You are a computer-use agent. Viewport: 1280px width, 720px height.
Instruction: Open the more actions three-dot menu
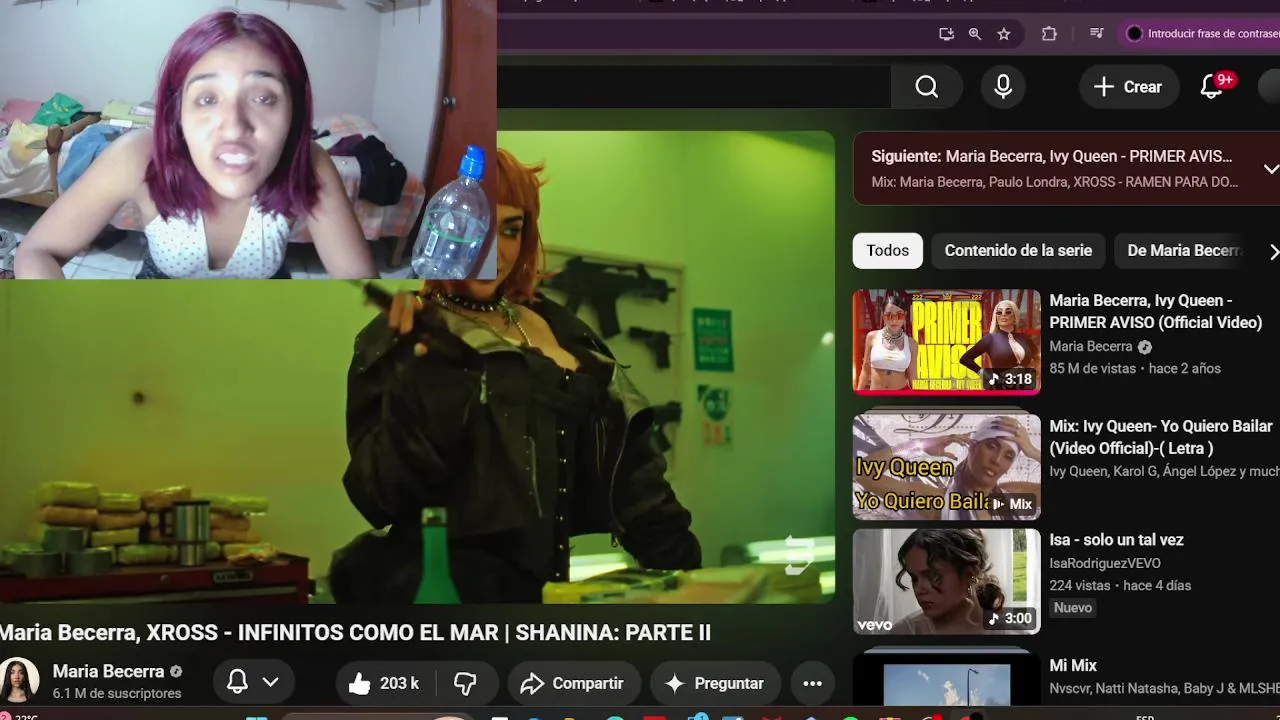813,683
